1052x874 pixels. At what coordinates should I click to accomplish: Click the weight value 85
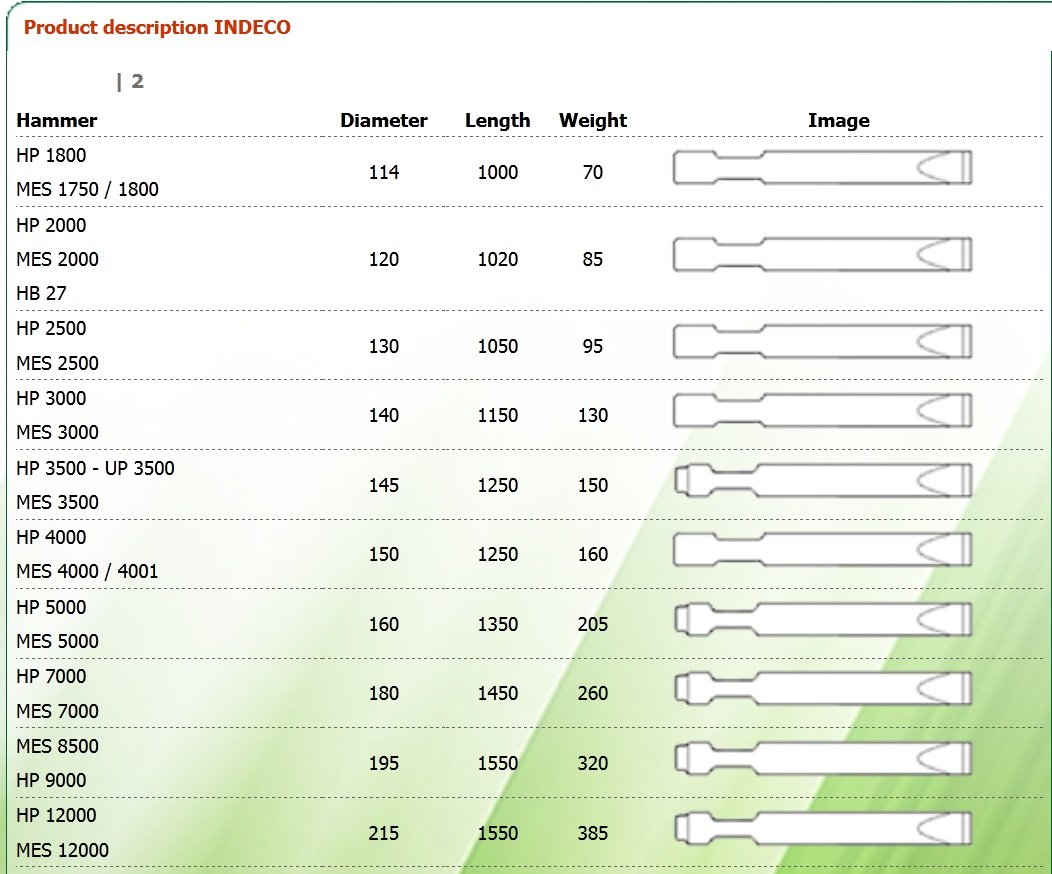coord(593,259)
